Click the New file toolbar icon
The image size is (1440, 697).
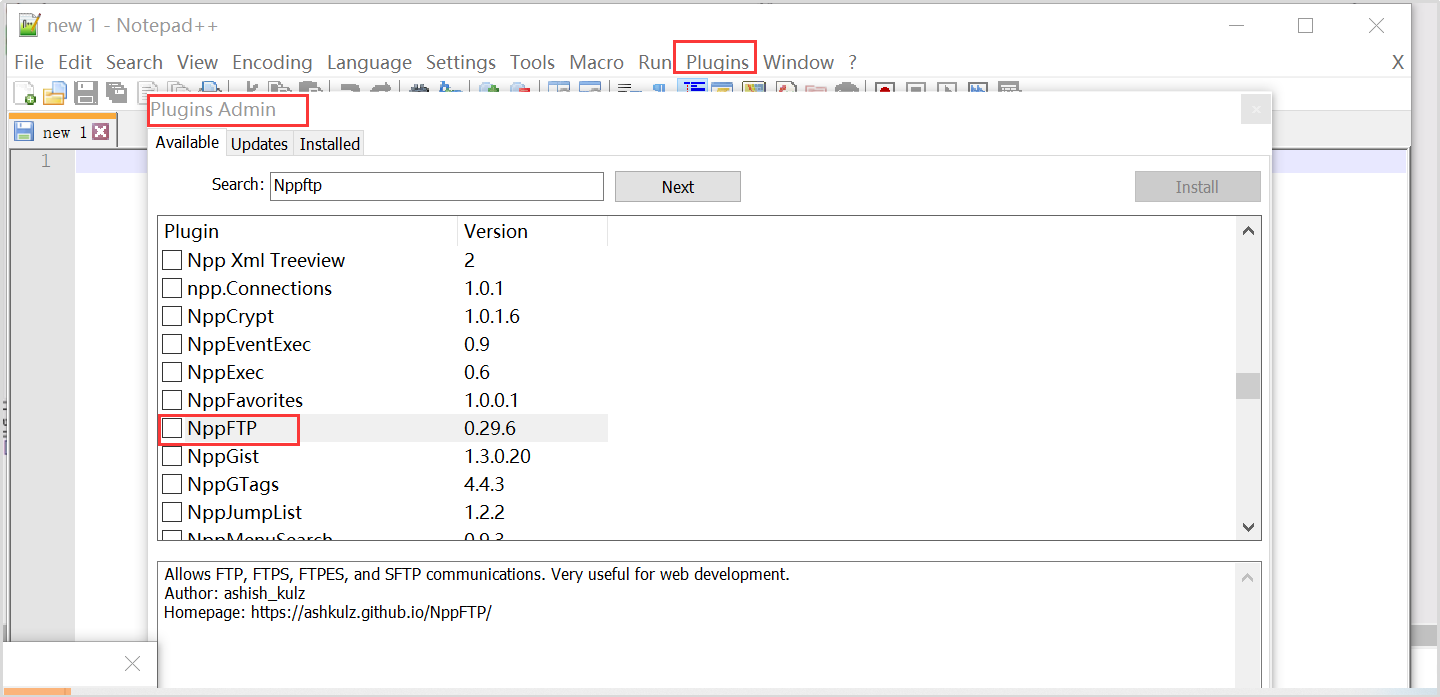point(25,92)
